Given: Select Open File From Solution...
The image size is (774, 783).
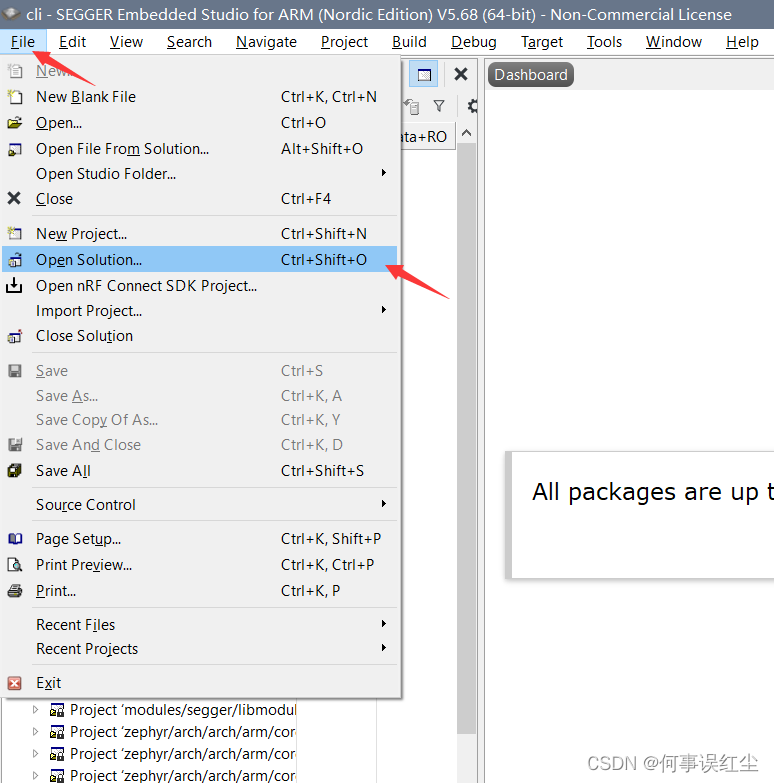Looking at the screenshot, I should [200, 149].
